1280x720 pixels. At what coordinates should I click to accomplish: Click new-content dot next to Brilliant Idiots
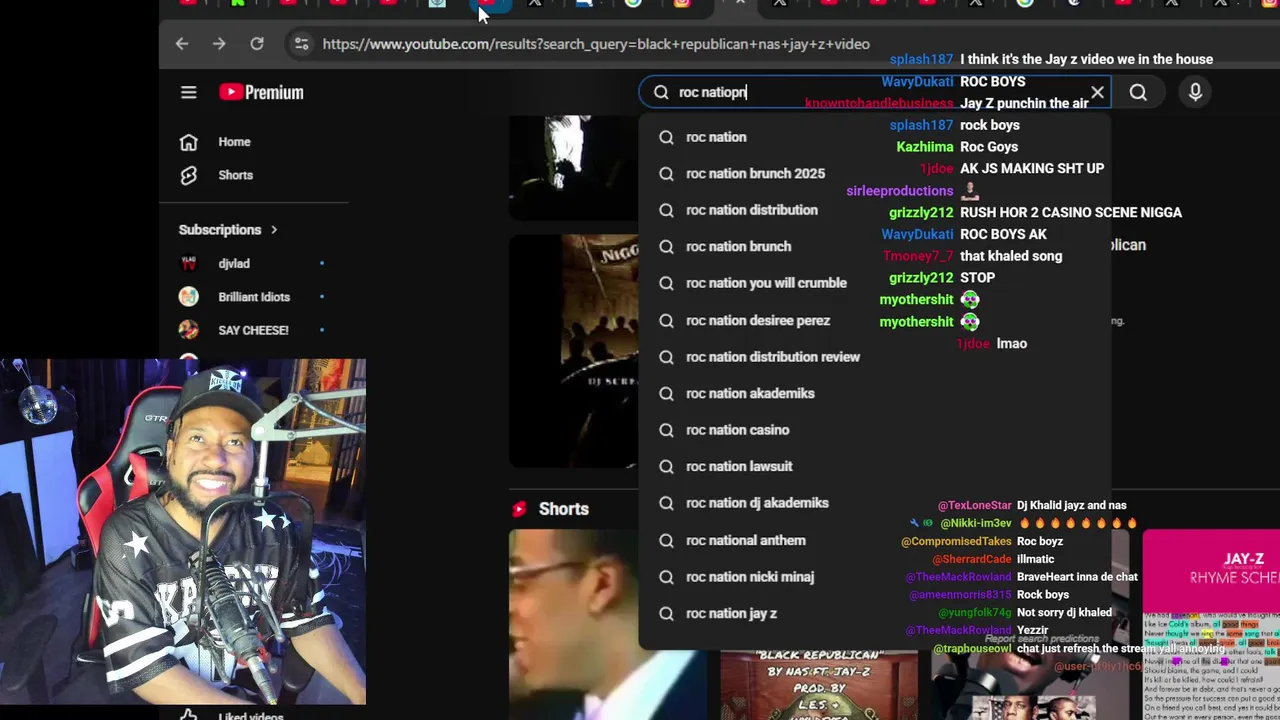click(321, 297)
